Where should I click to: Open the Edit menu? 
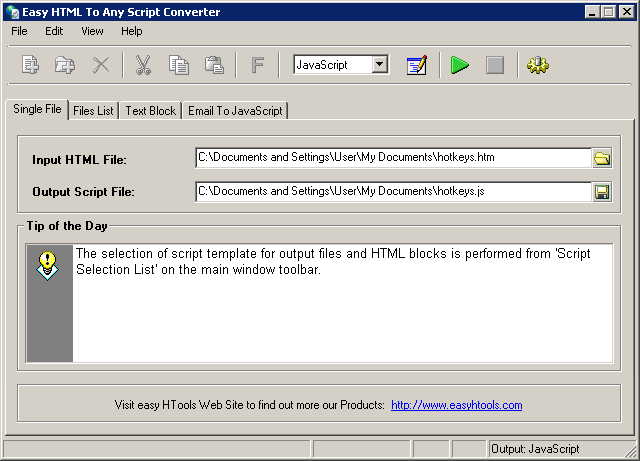54,31
